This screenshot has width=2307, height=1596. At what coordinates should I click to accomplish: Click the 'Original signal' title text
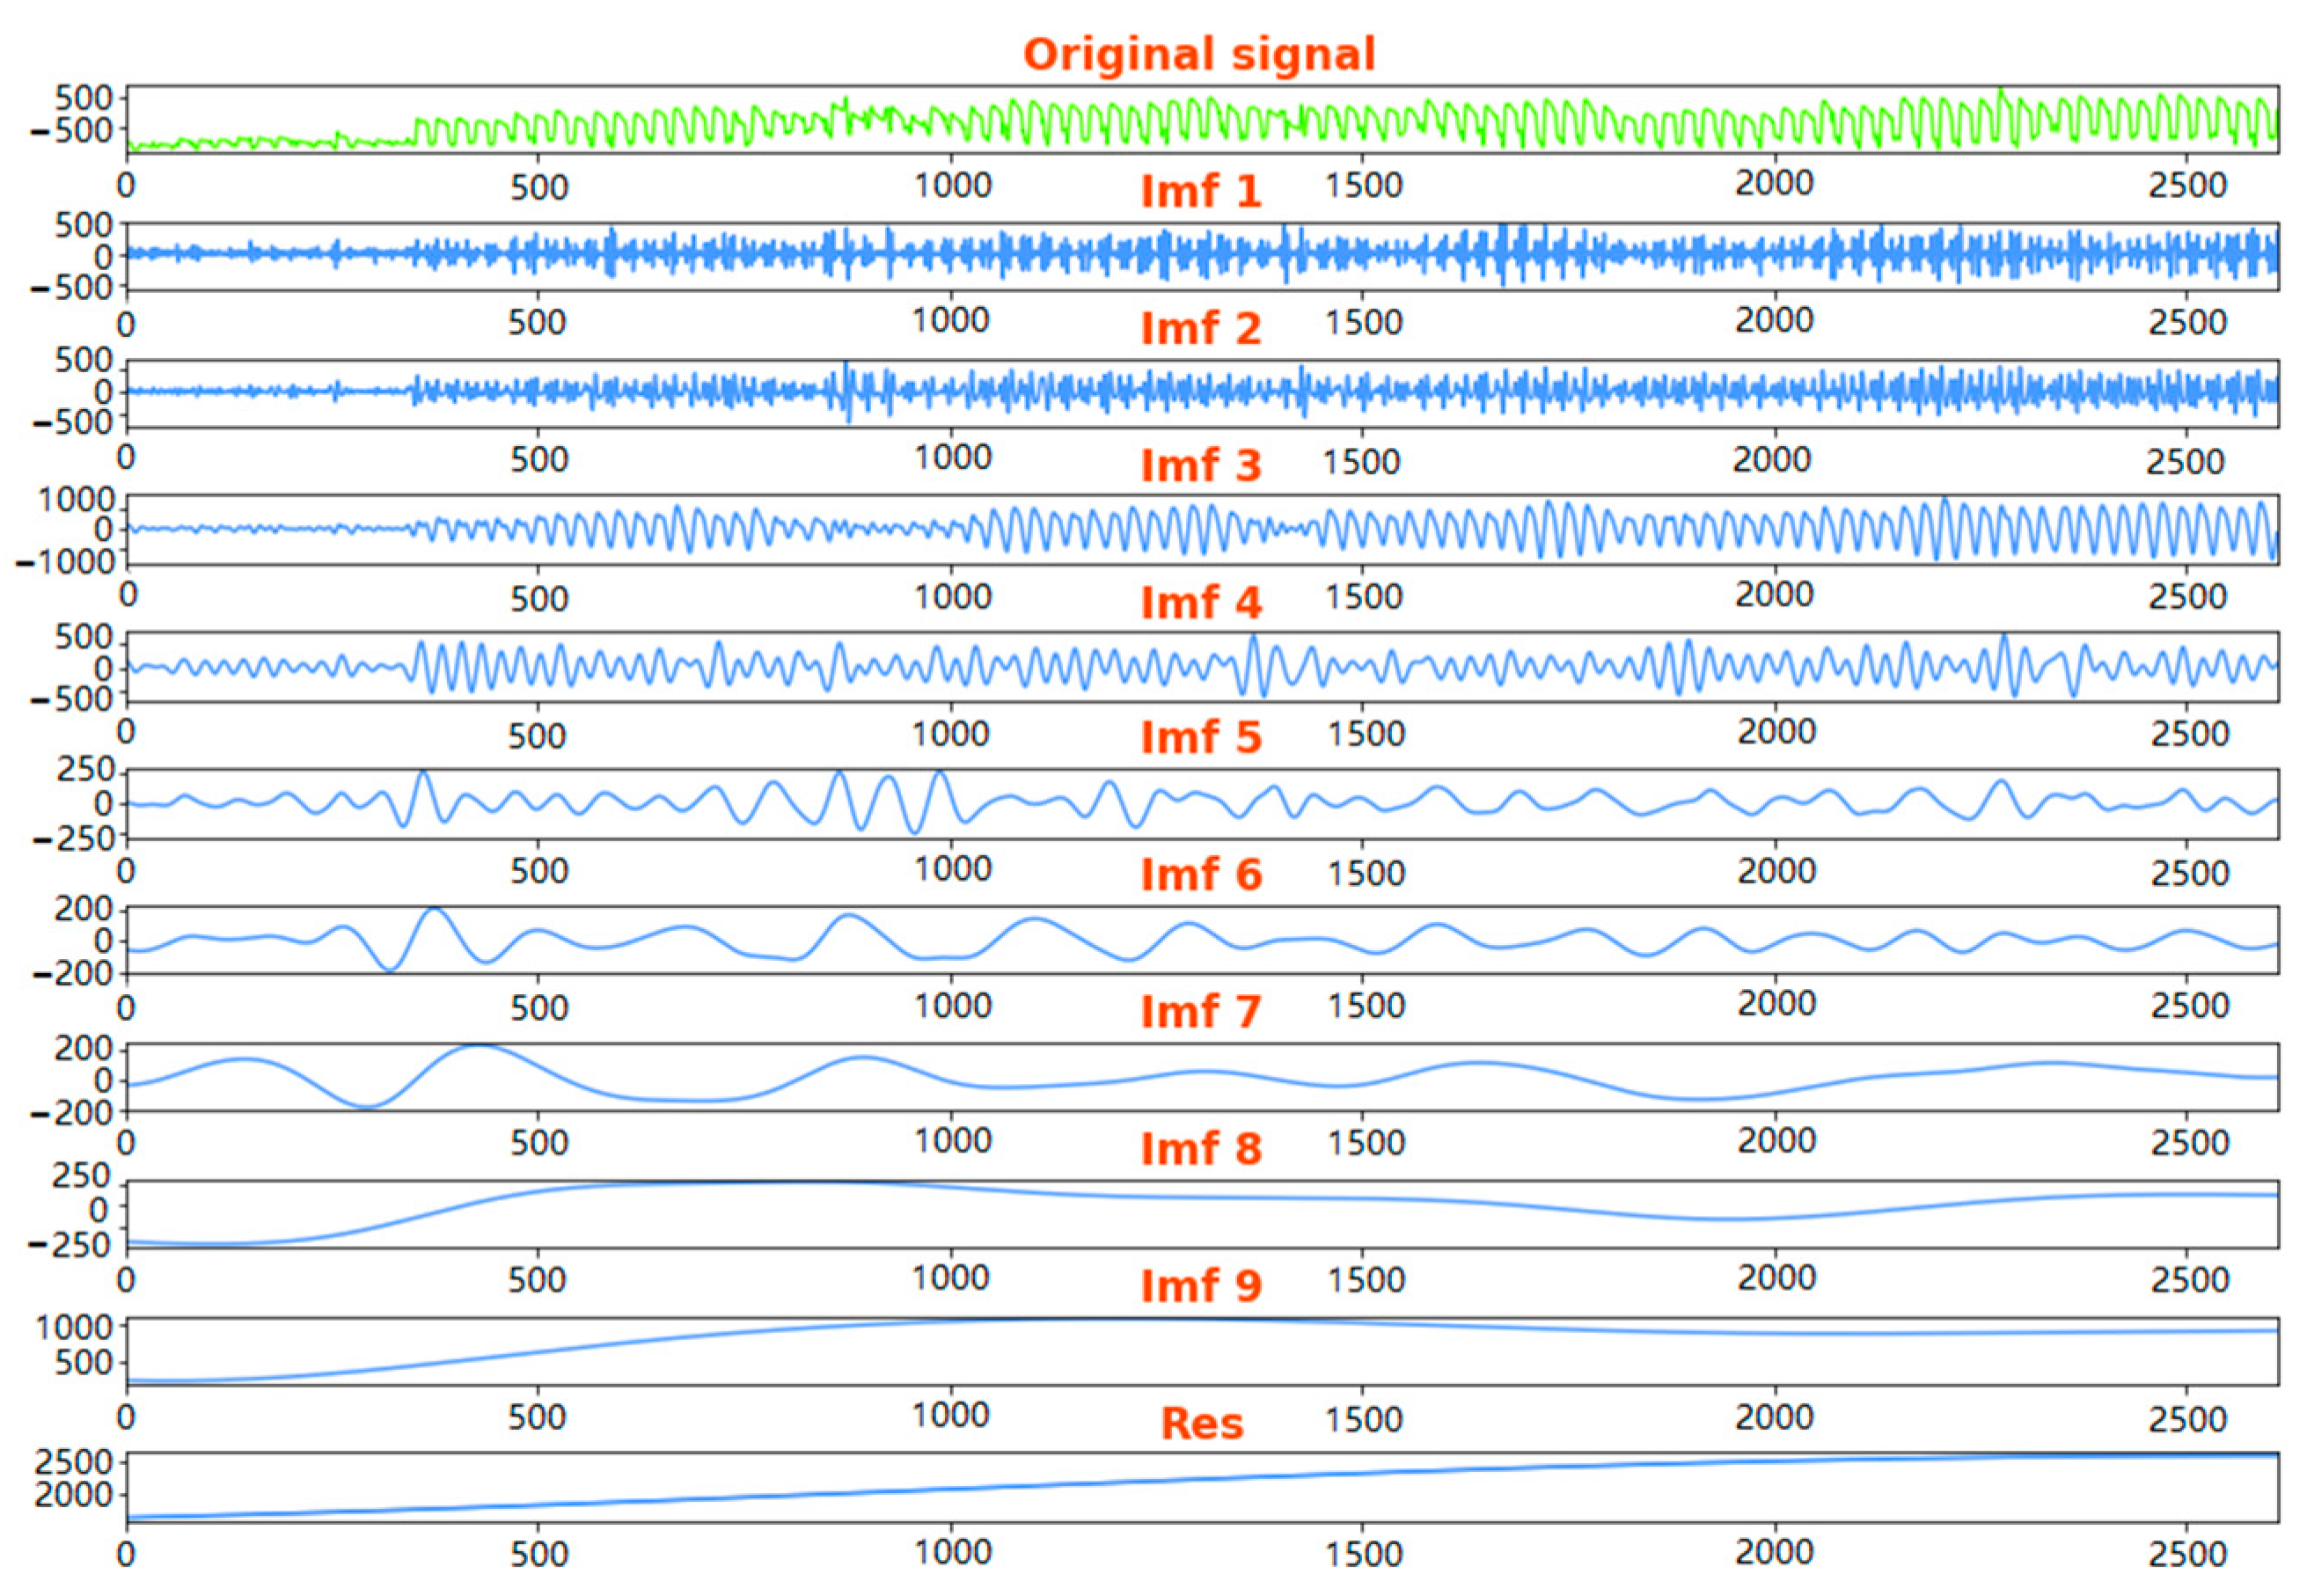click(1199, 54)
